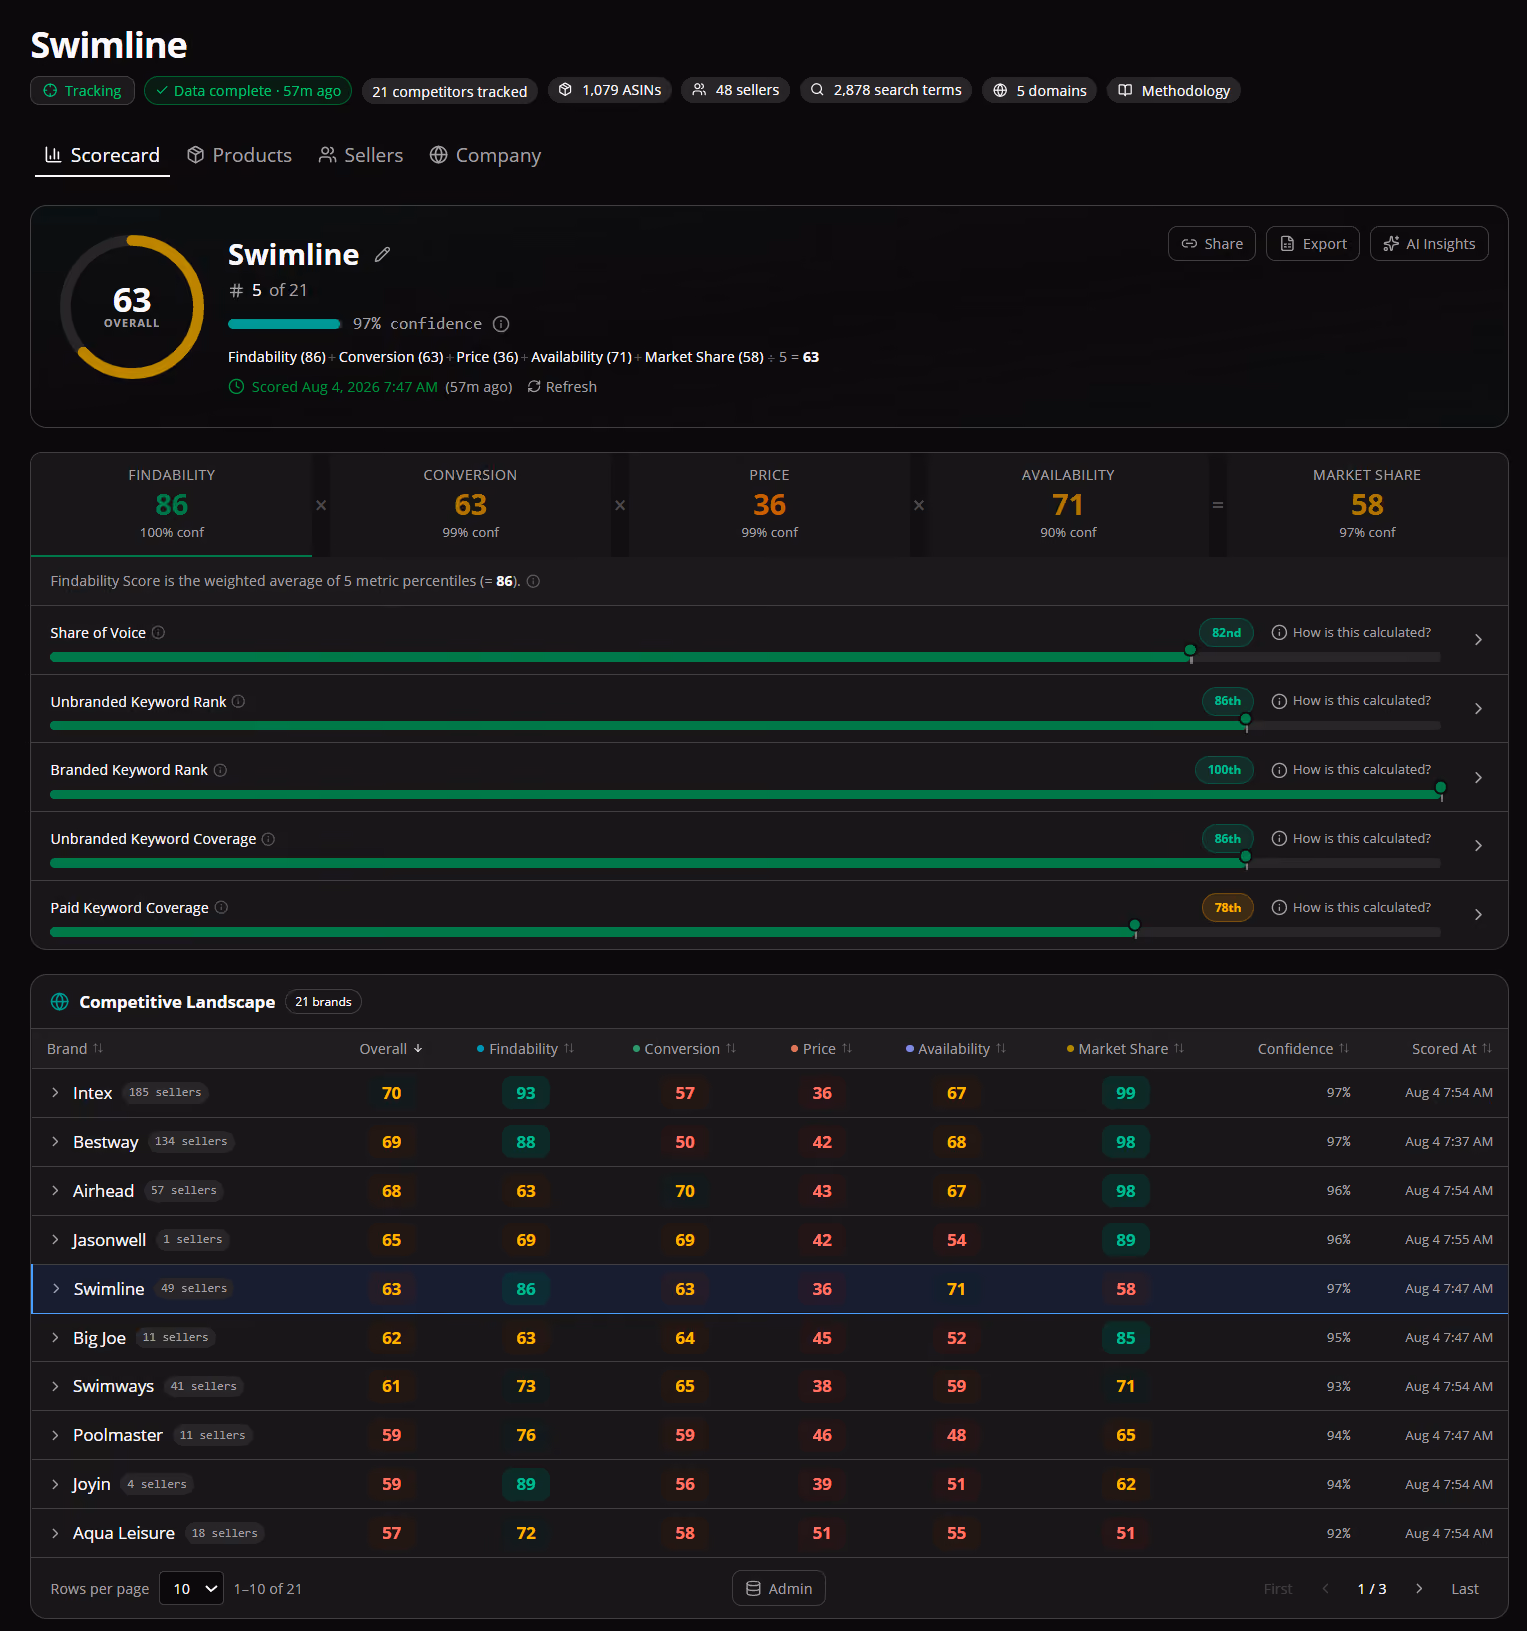Click the Findability Score formula info icon
The image size is (1527, 1631).
coord(533,582)
